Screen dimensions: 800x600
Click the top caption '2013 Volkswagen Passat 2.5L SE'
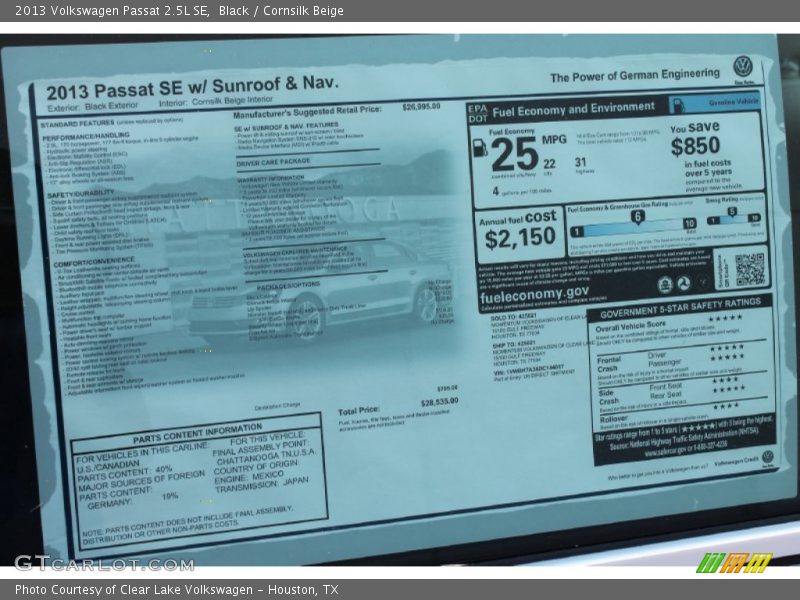112,11
